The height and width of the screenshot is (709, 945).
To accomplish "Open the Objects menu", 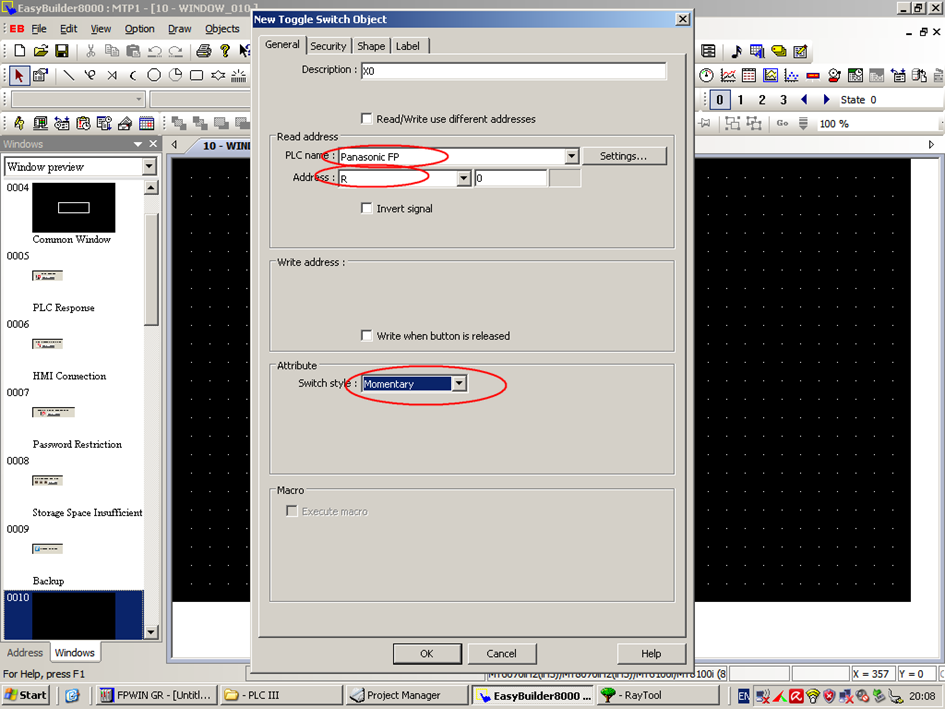I will coord(222,28).
